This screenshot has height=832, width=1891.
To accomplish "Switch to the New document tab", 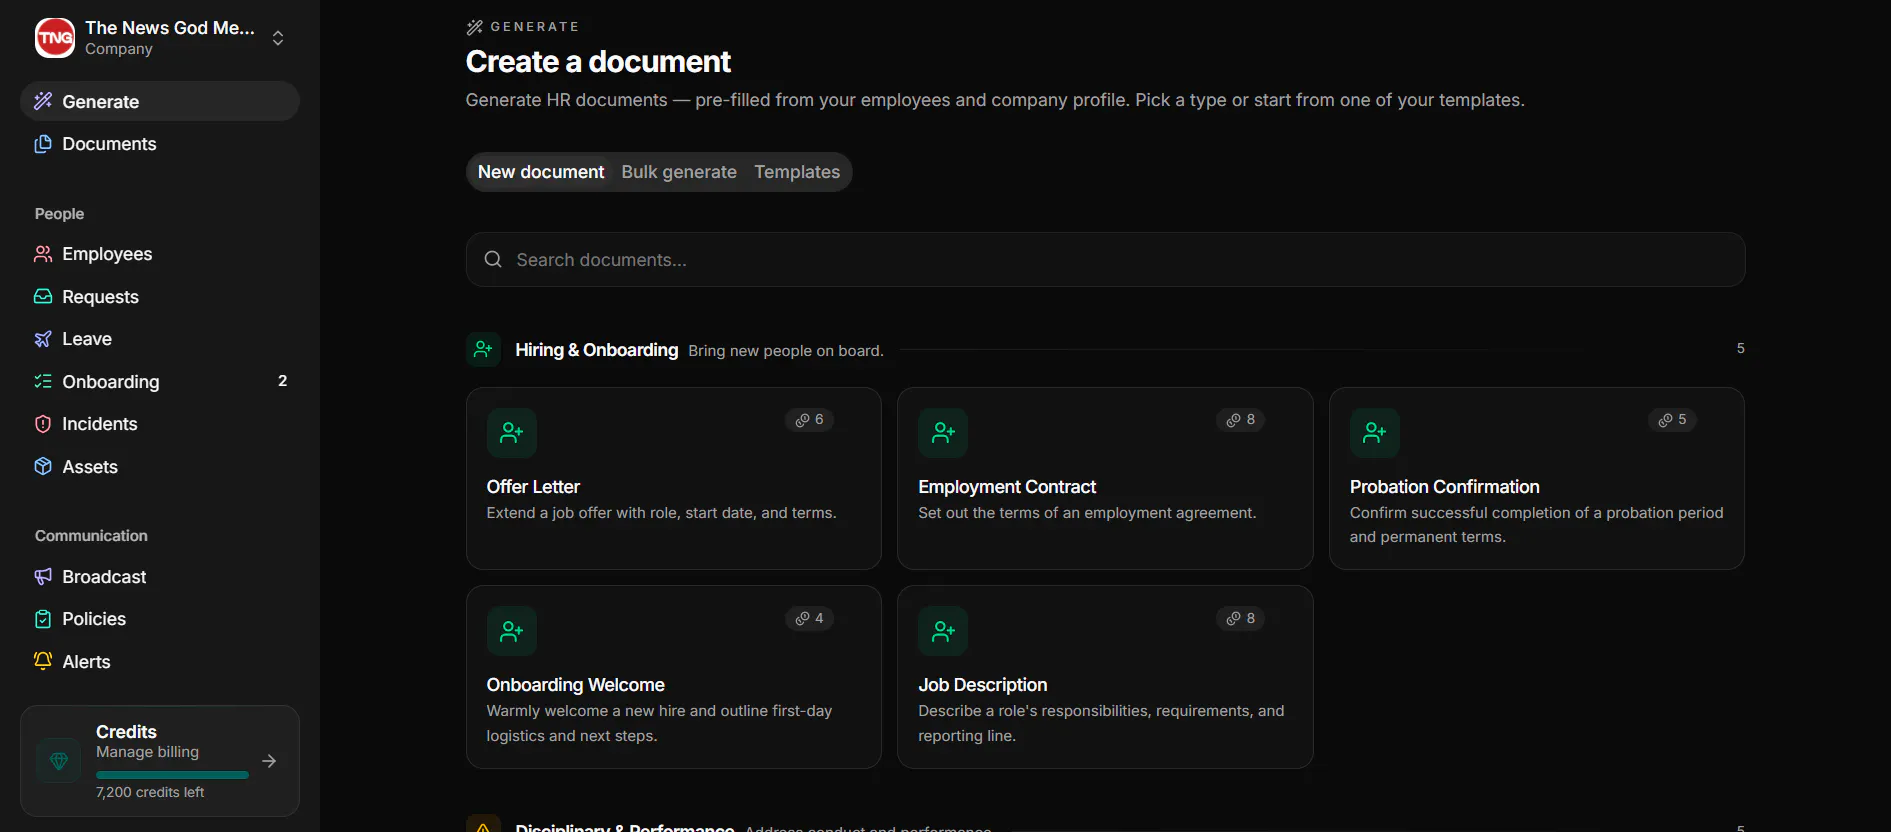I will tap(541, 172).
